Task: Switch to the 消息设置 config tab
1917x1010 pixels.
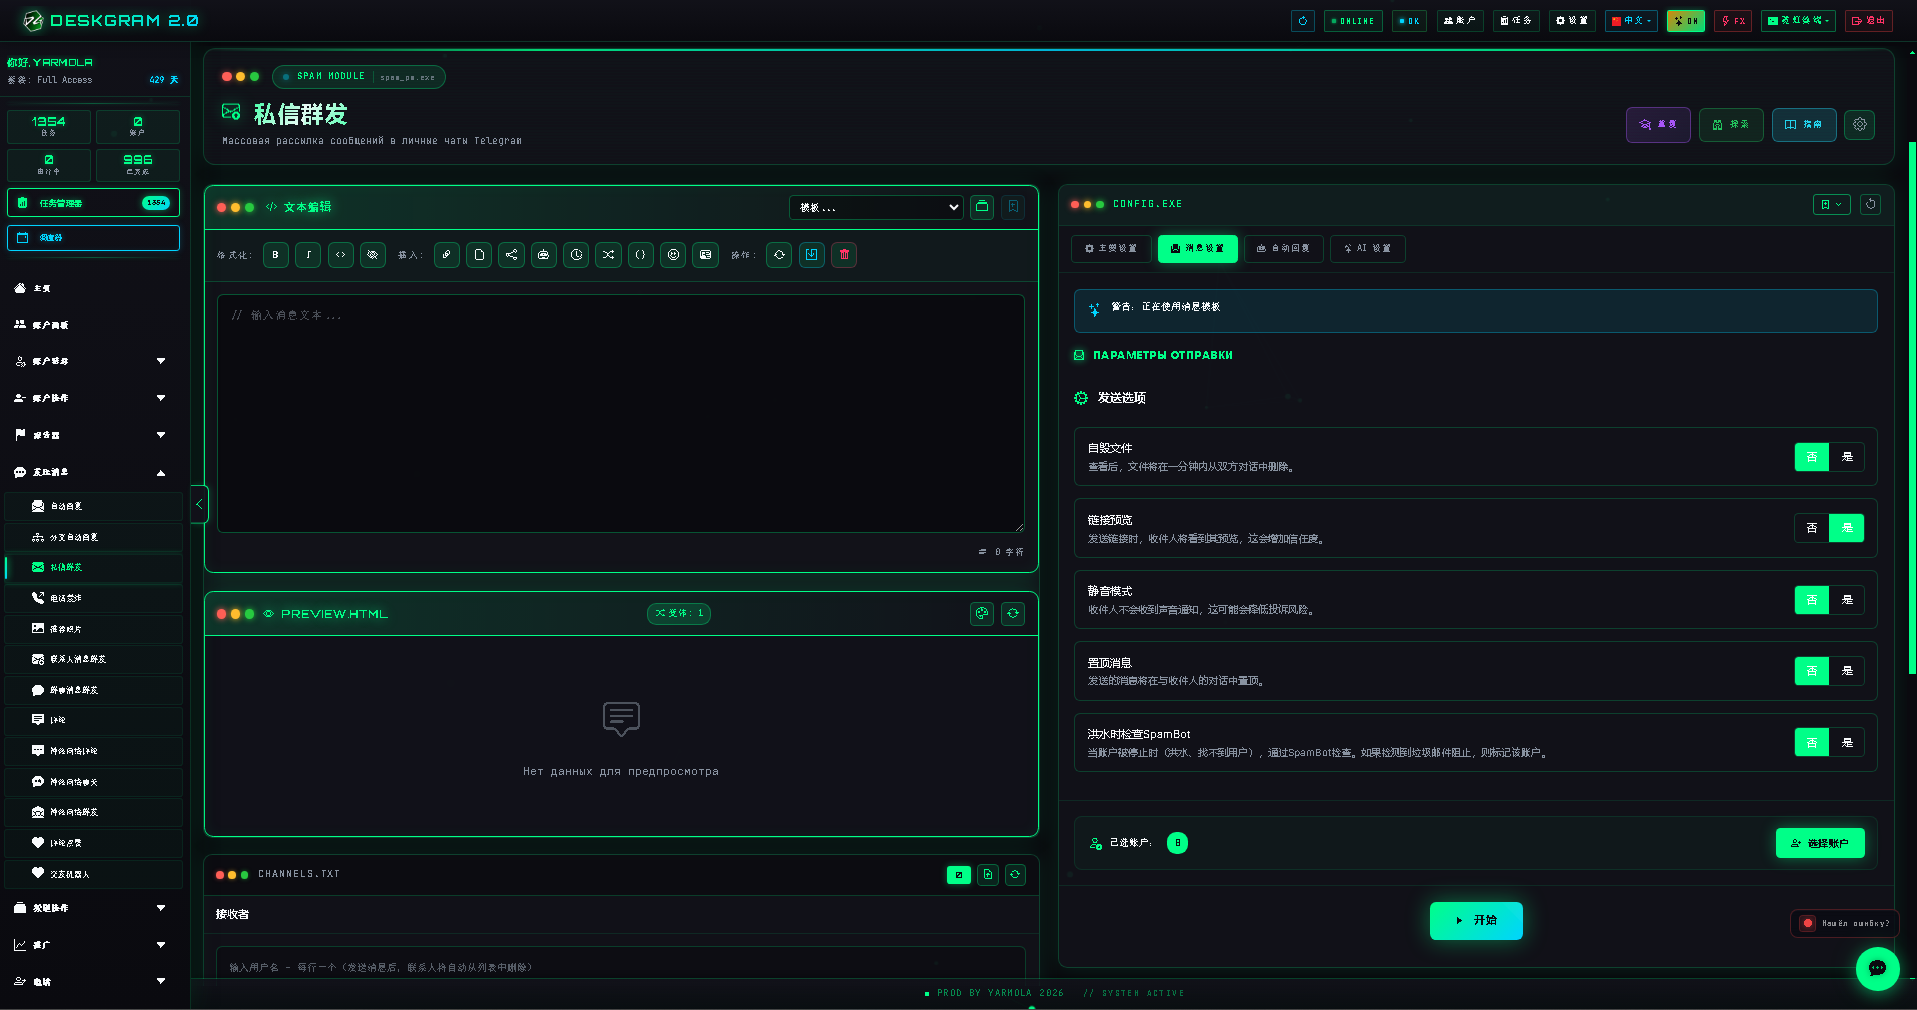Action: click(x=1197, y=249)
